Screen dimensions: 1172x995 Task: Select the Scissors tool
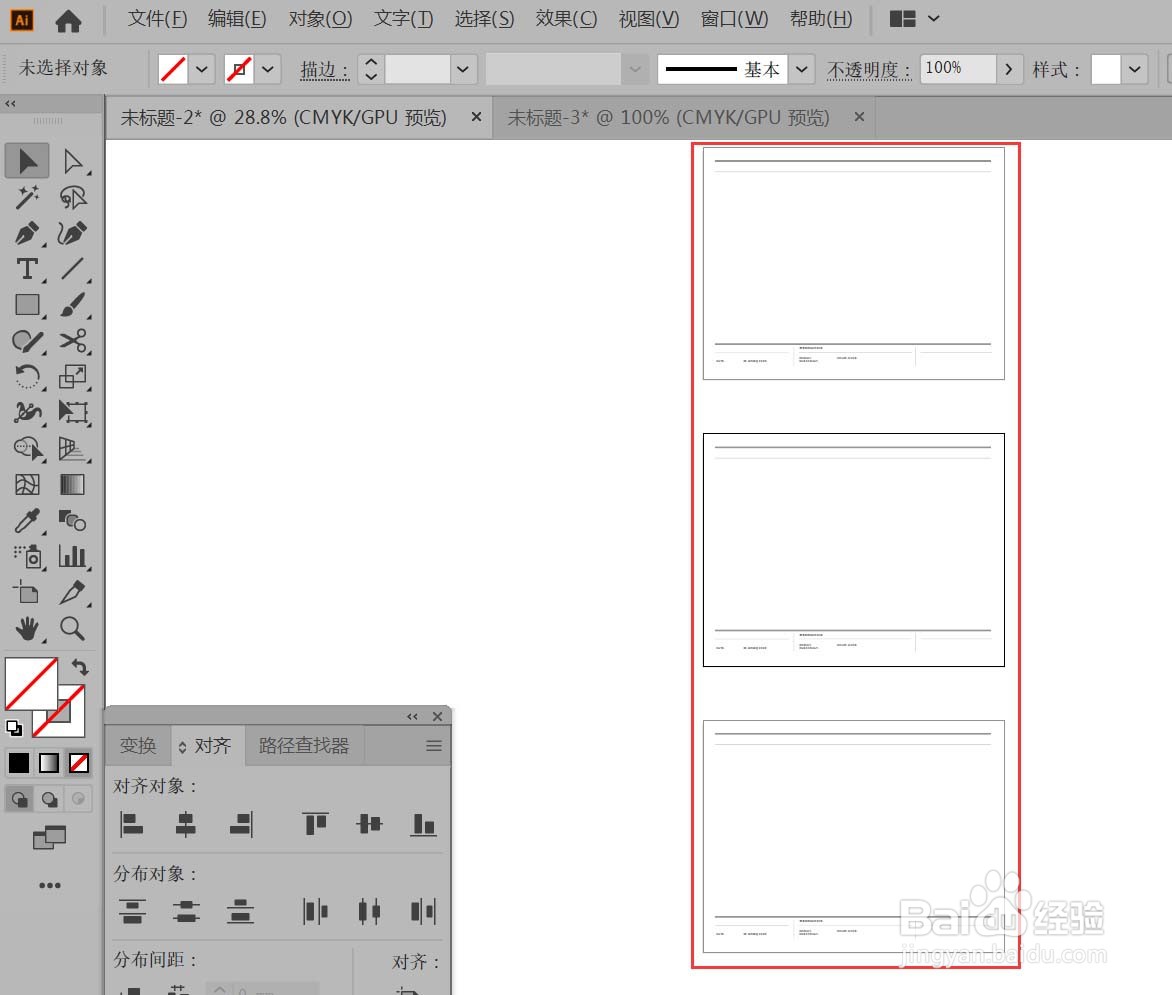tap(73, 341)
